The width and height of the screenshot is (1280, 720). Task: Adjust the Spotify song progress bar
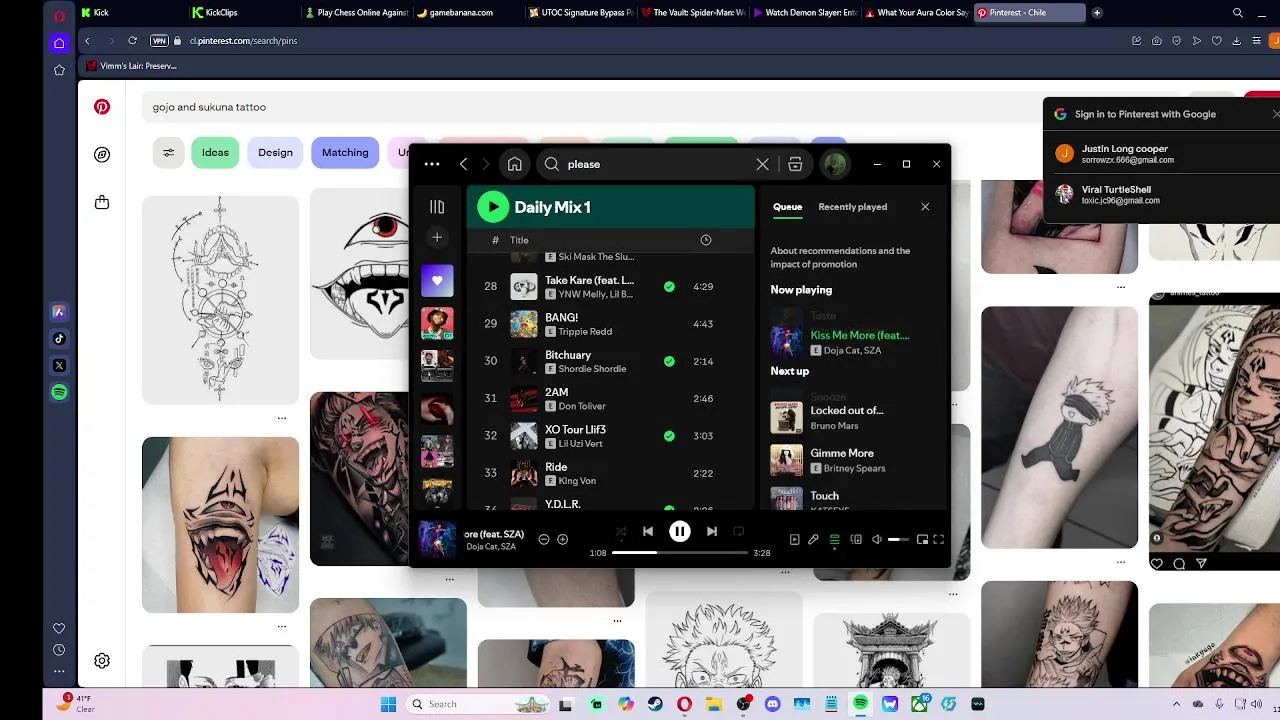[680, 553]
